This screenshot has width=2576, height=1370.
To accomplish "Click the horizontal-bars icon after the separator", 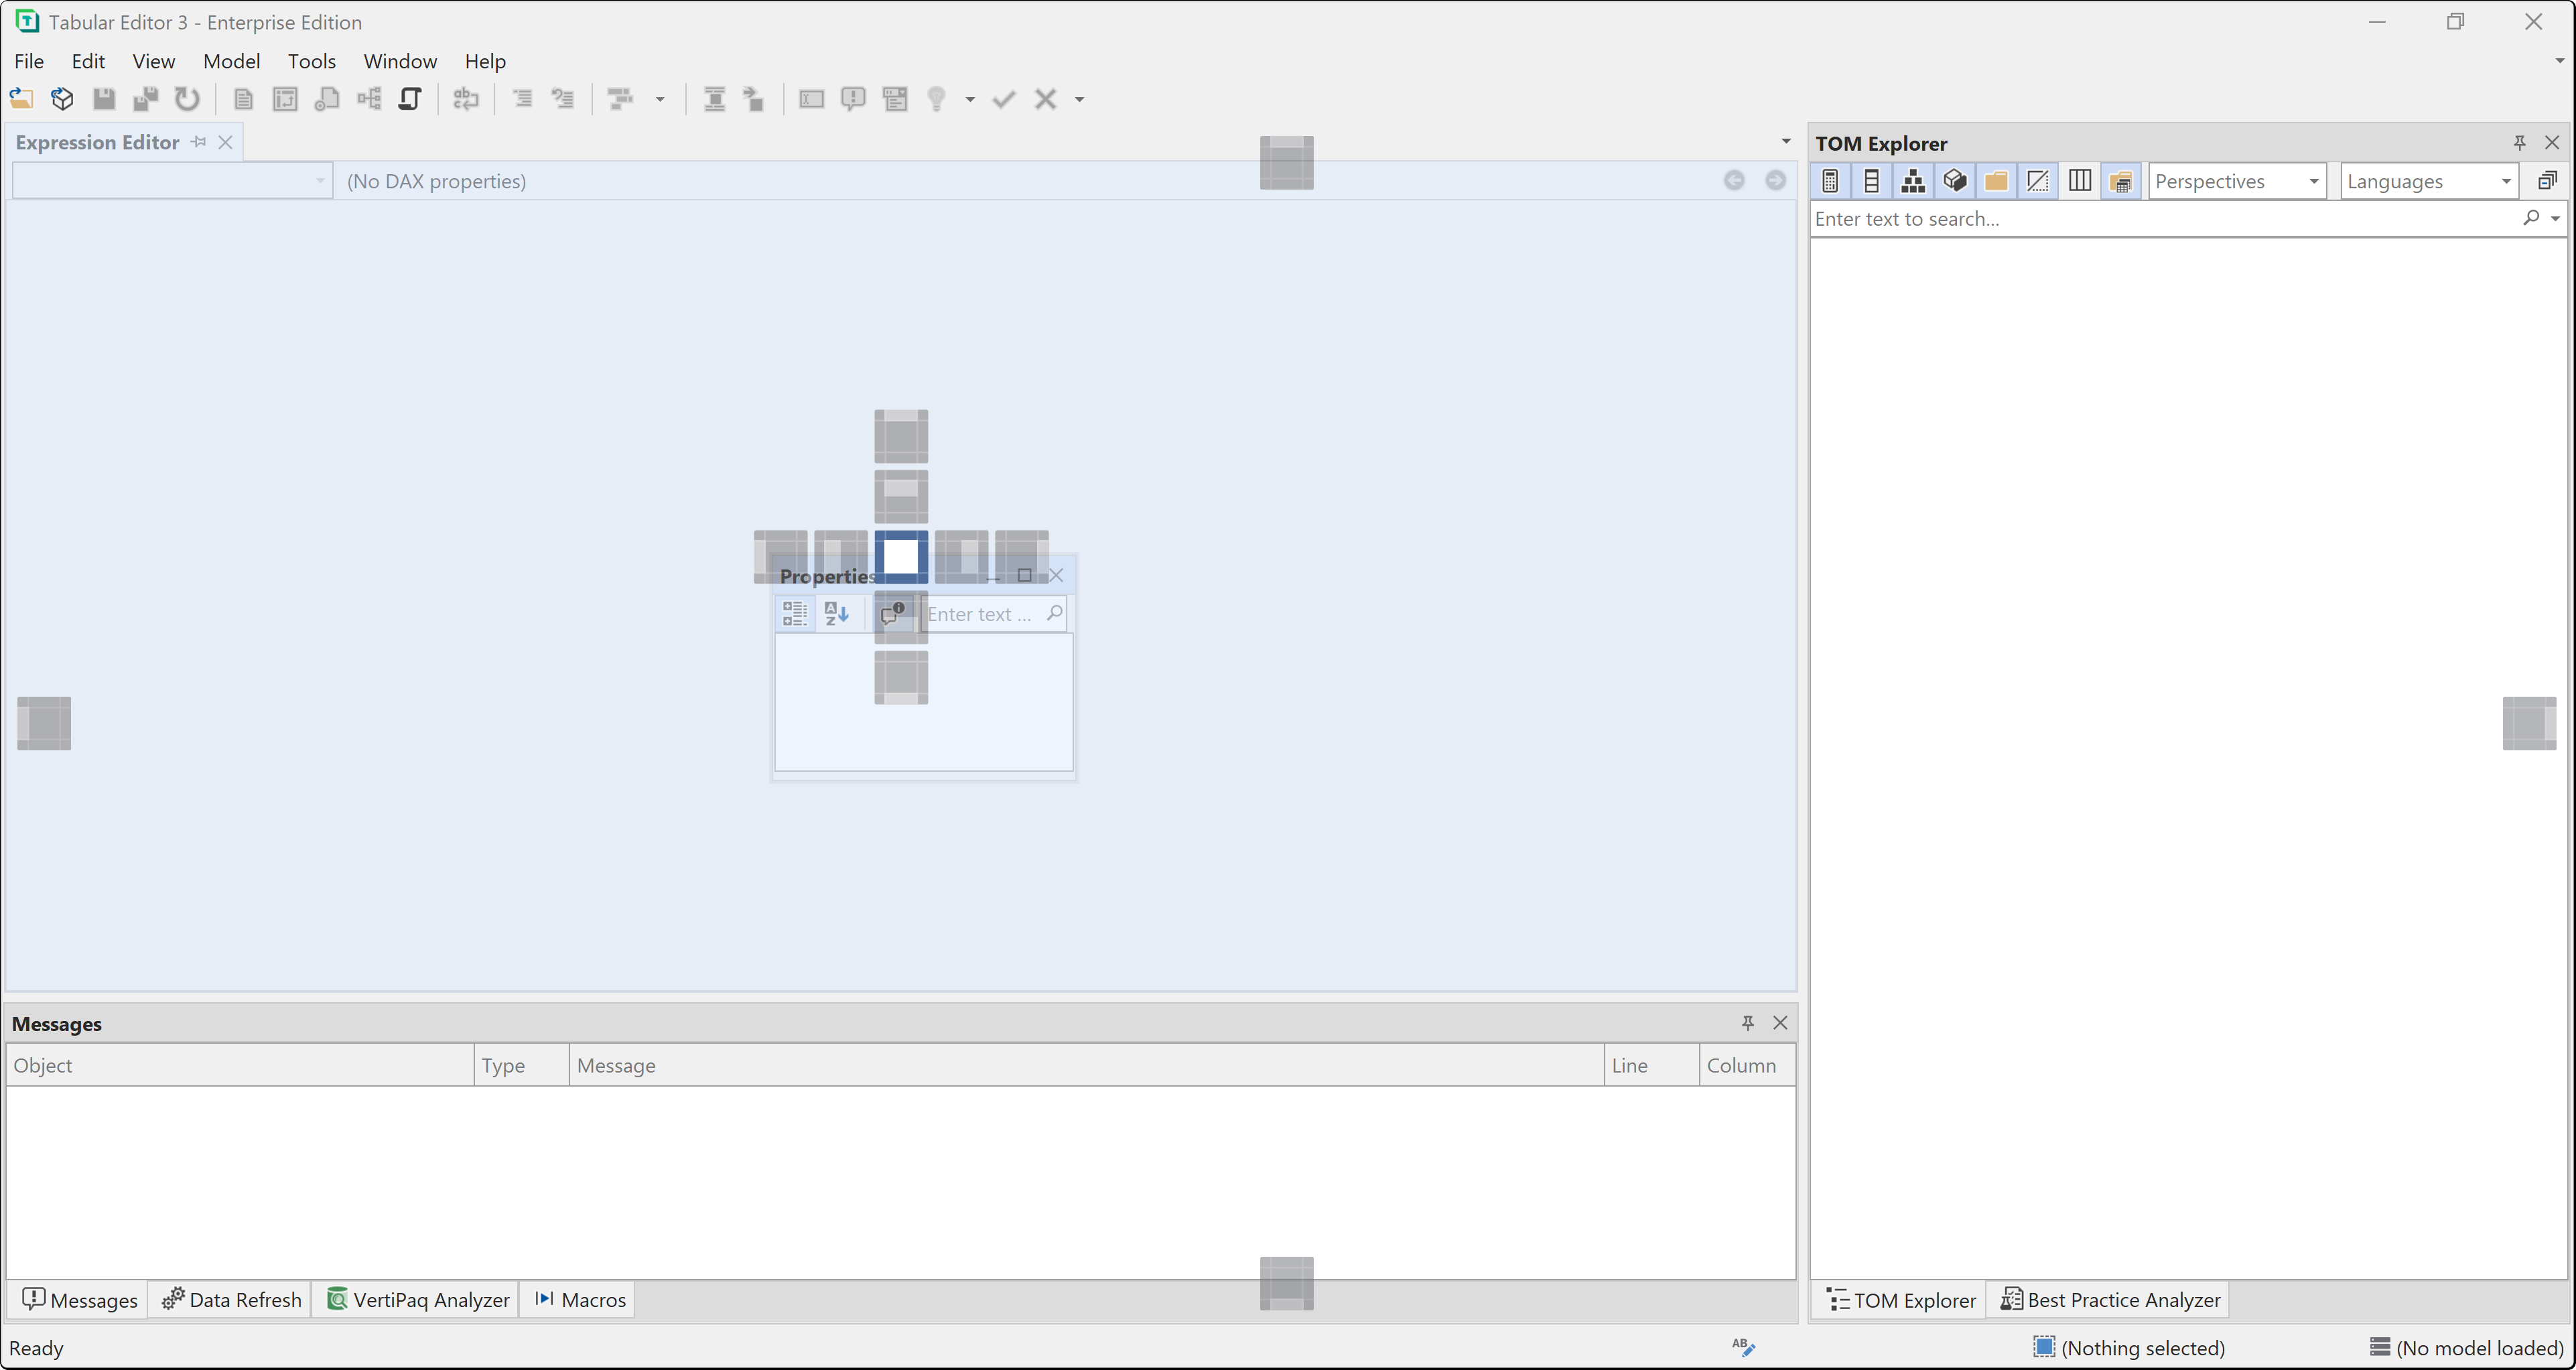I will (x=714, y=99).
